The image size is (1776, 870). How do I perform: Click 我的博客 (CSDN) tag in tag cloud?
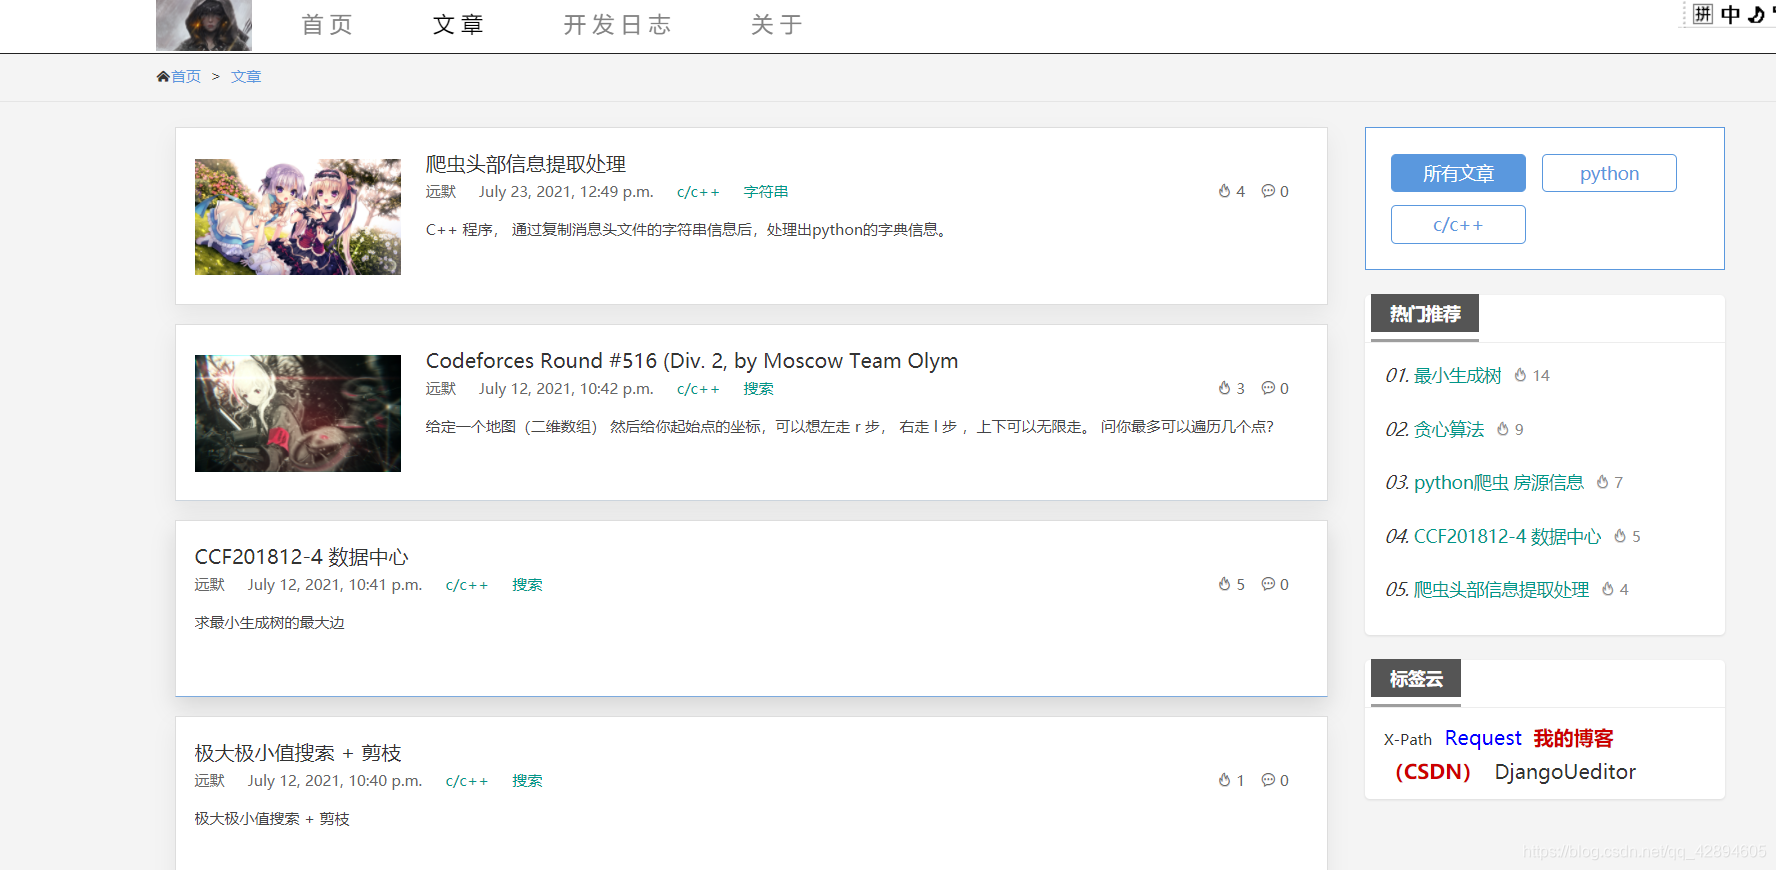[1504, 755]
